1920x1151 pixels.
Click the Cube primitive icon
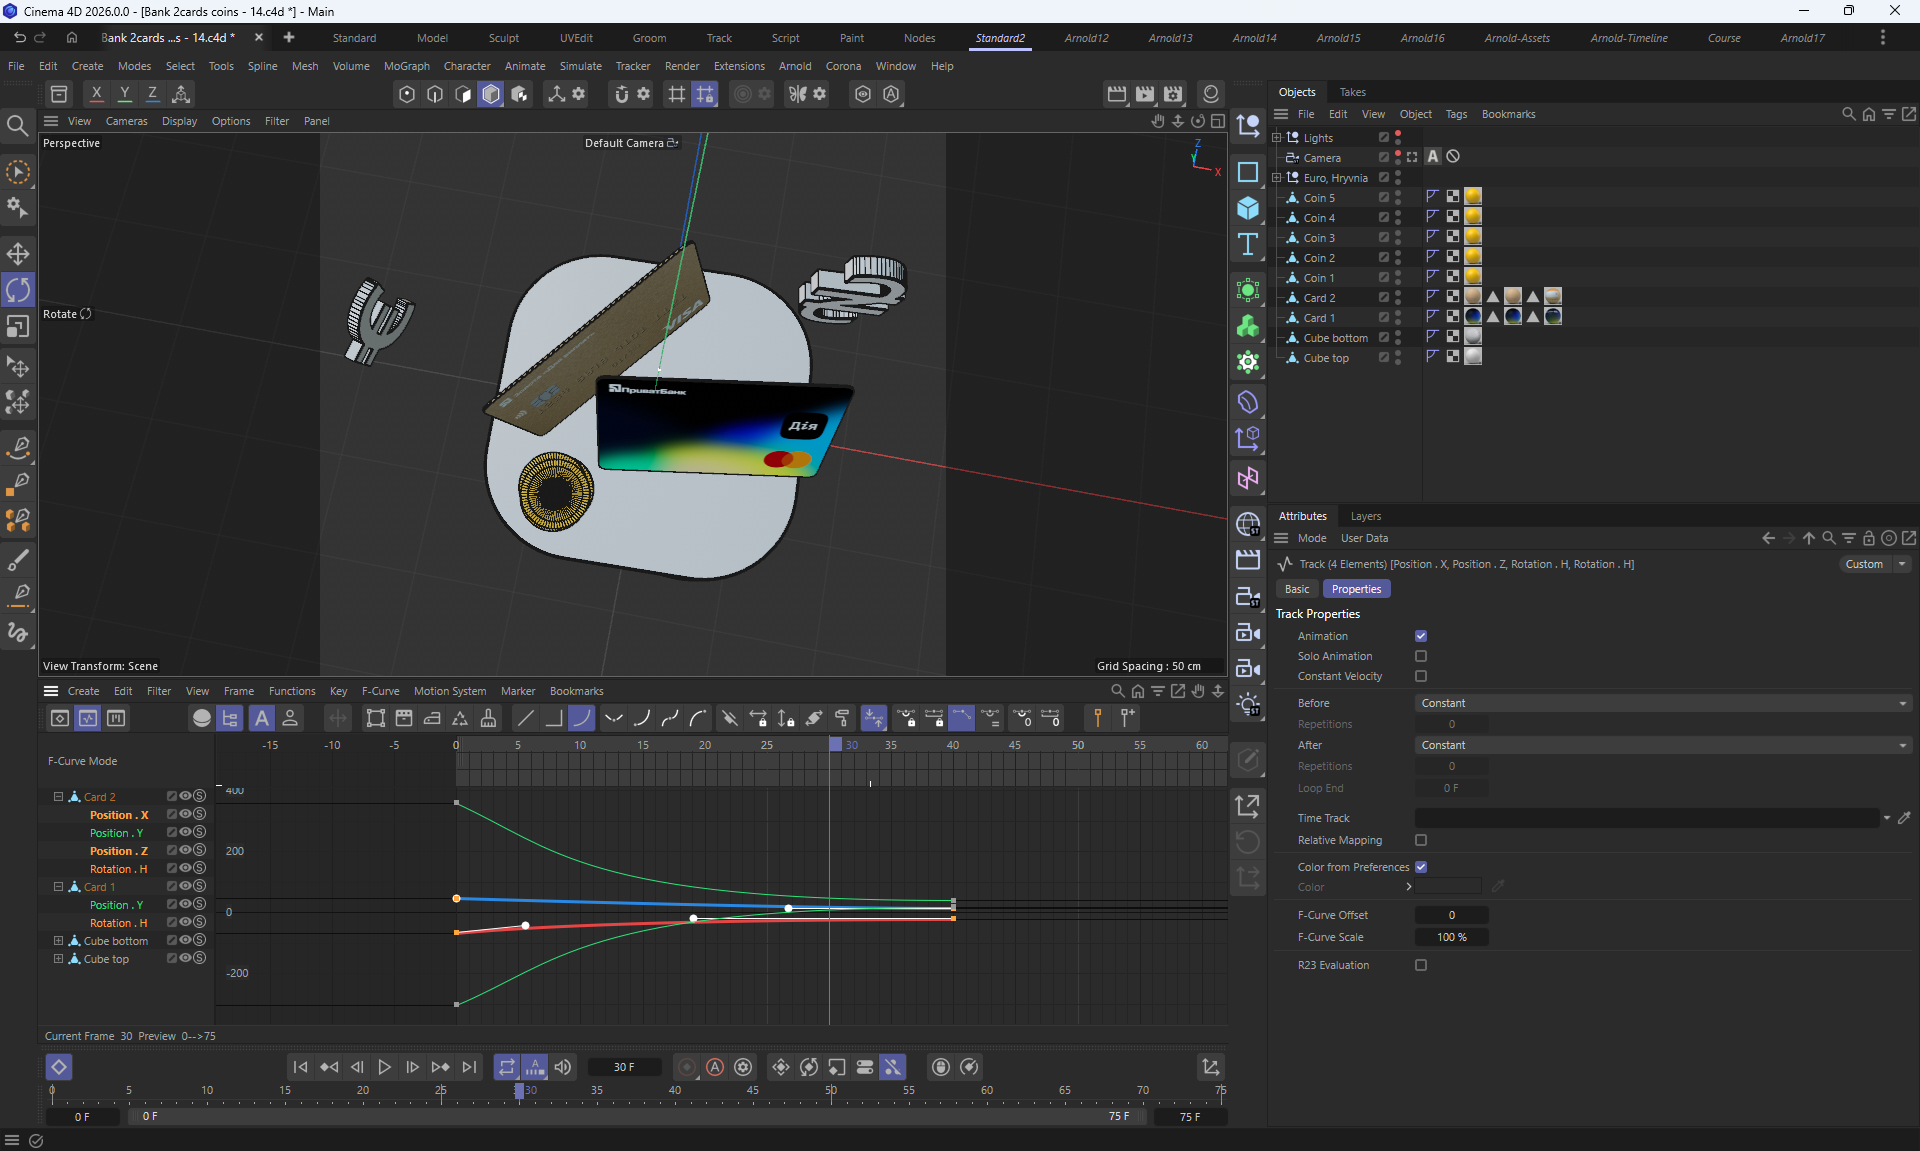[1248, 208]
